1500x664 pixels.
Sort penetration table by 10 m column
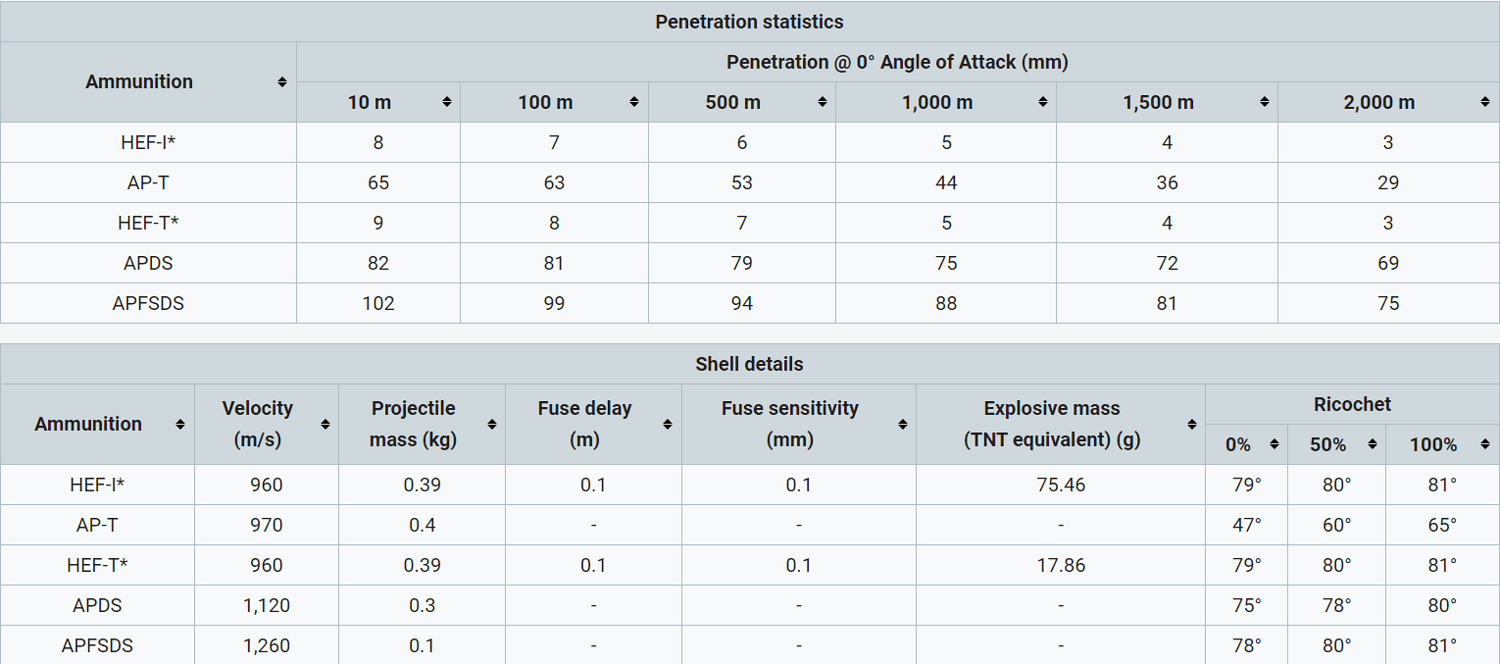click(446, 102)
